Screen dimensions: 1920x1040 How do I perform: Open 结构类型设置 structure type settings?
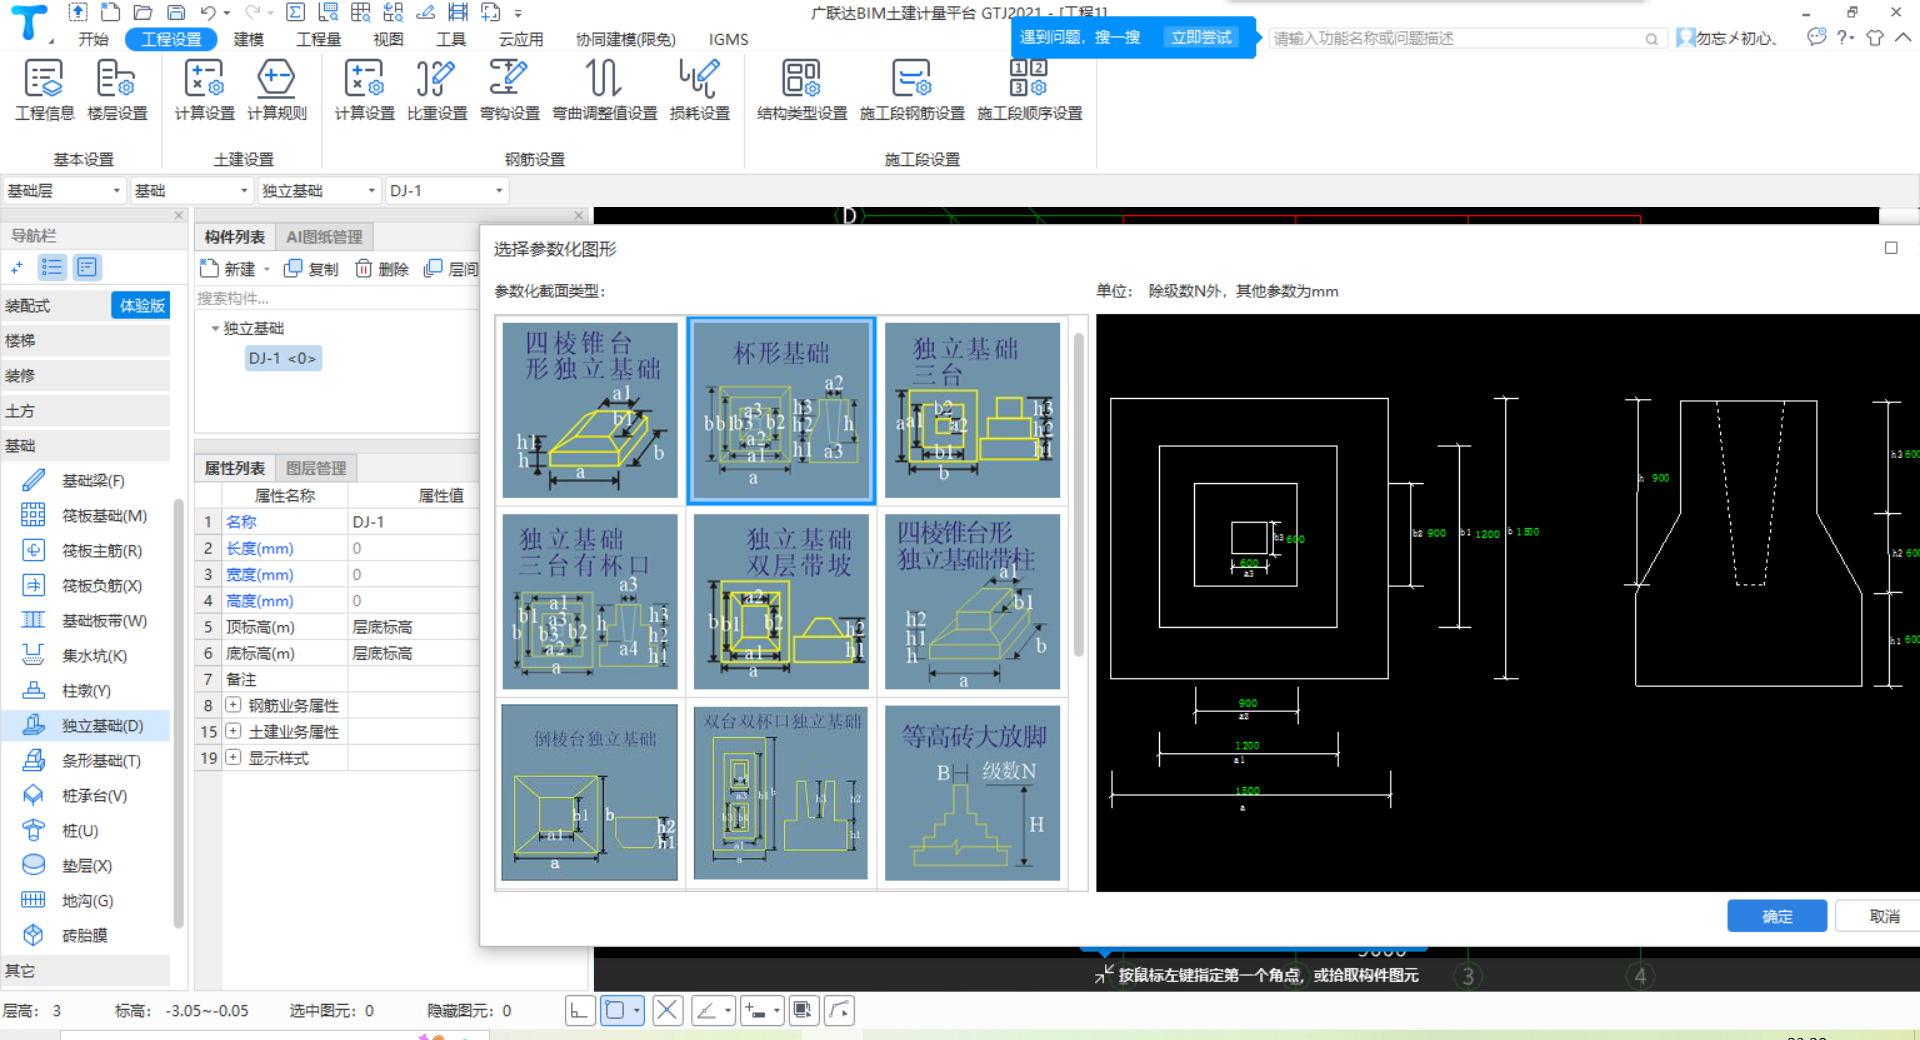[x=802, y=90]
